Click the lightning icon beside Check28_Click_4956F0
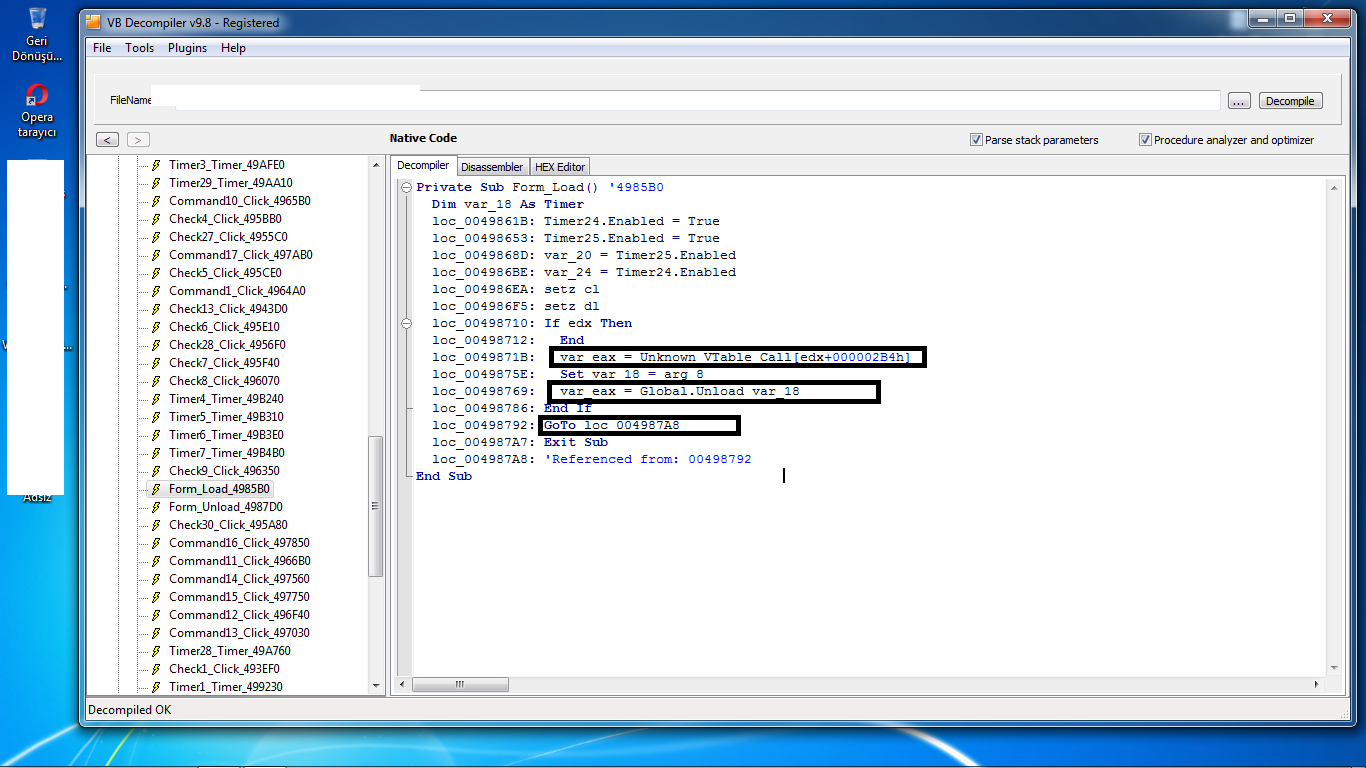The width and height of the screenshot is (1366, 768). coord(156,345)
